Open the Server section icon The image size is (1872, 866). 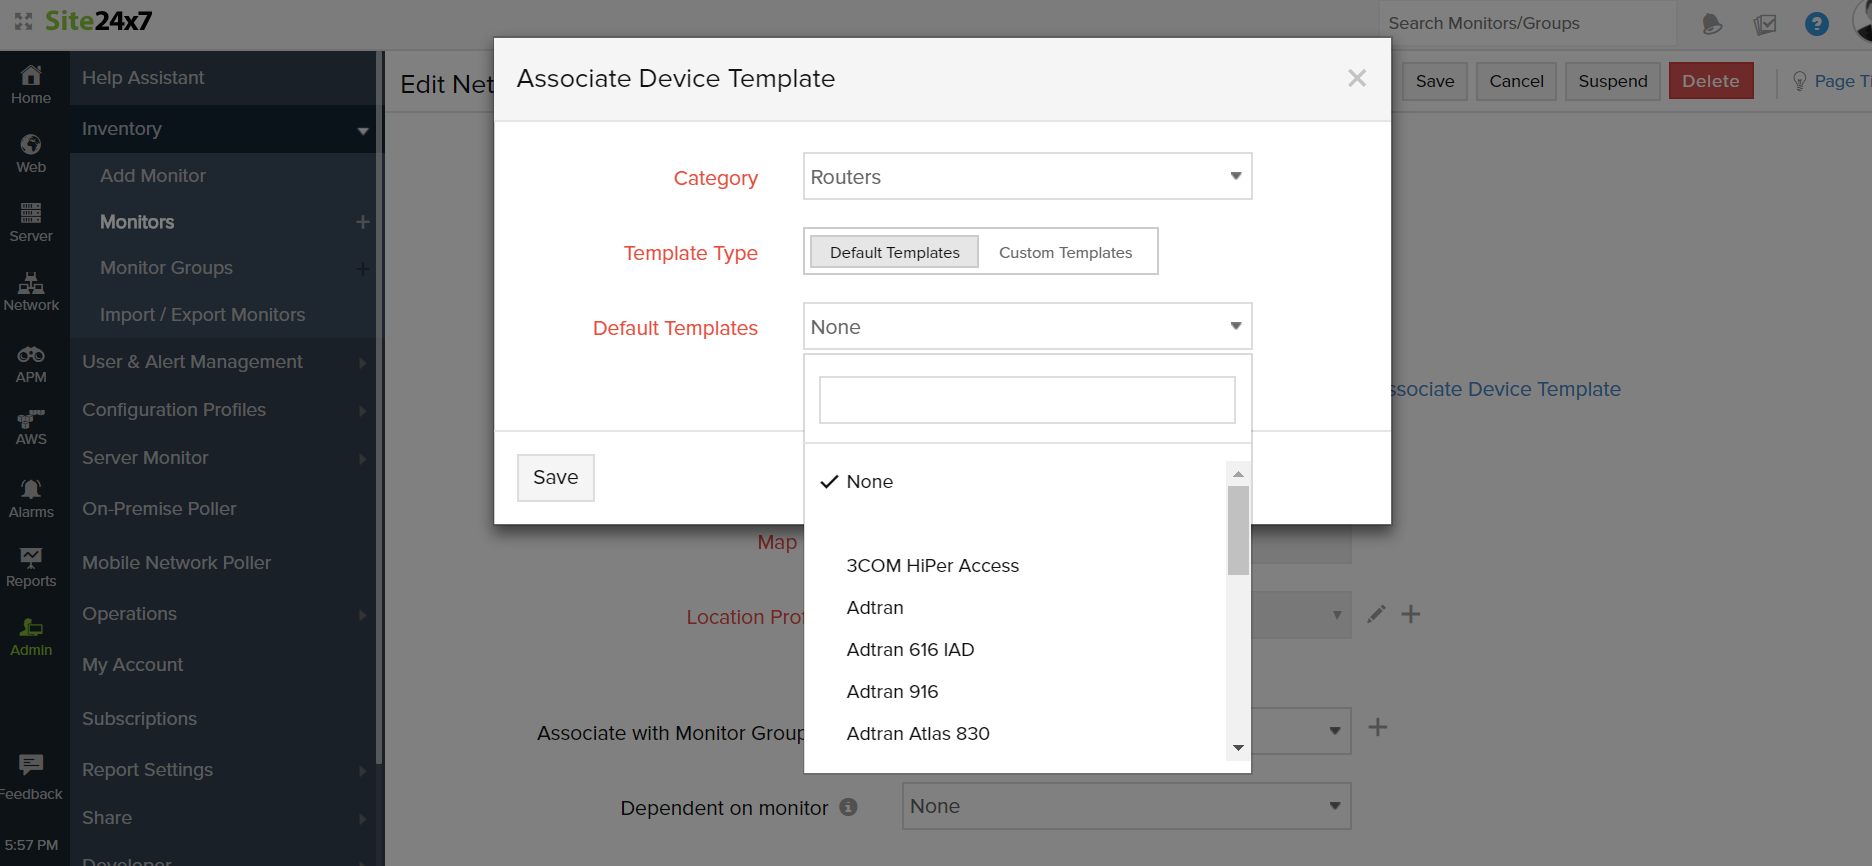[31, 212]
